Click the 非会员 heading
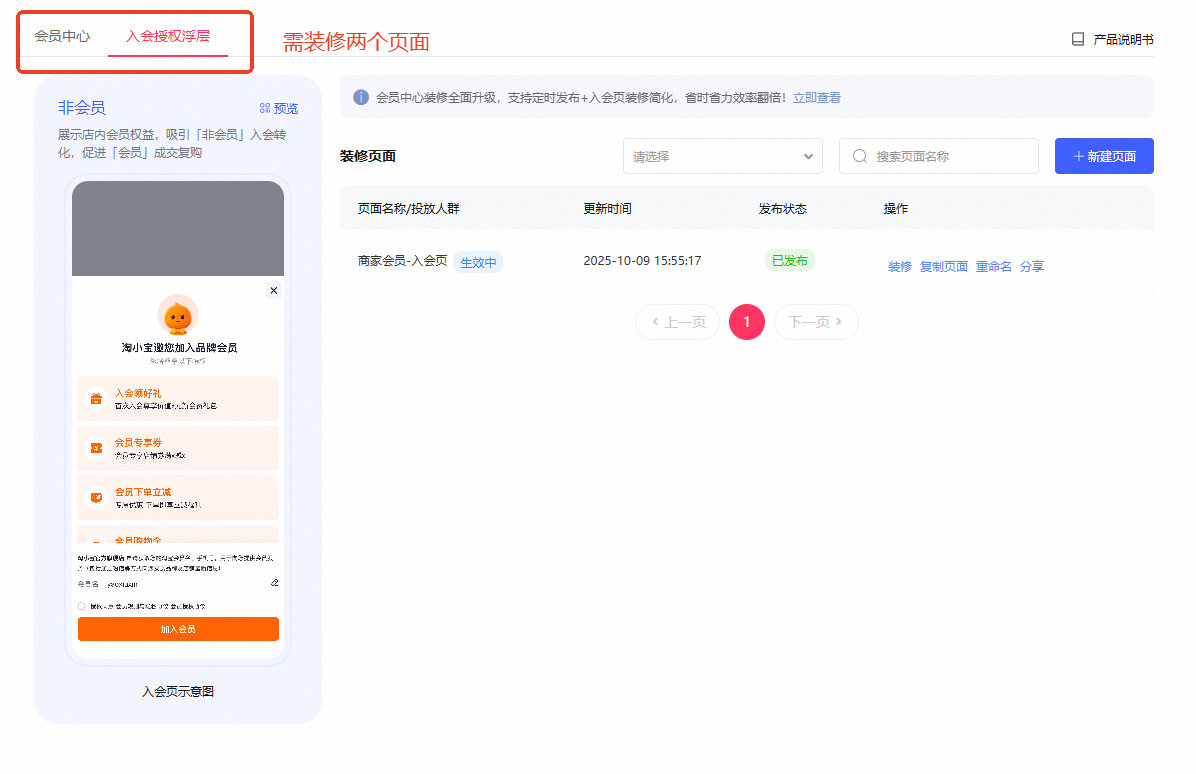Viewport: 1196px width, 774px height. [x=82, y=108]
